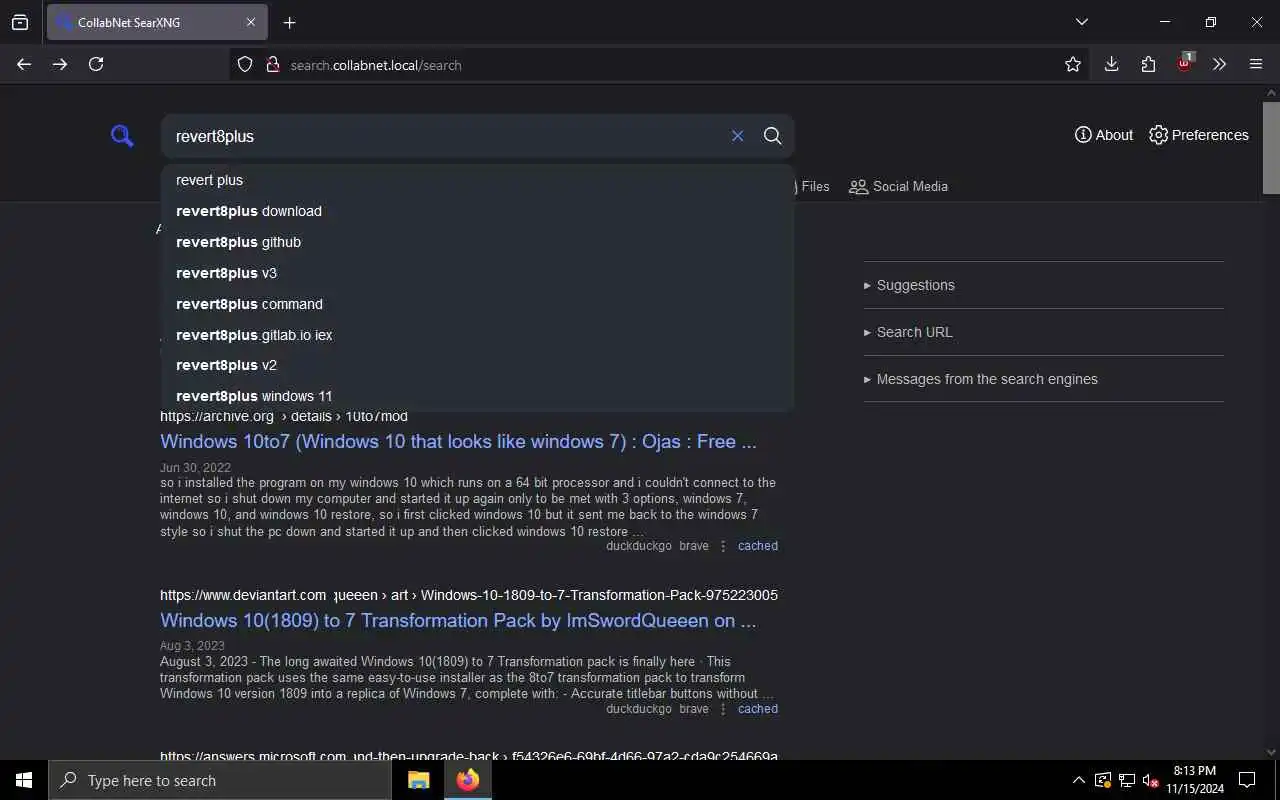
Task: Choose suggestion "revert8plus github"
Action: pyautogui.click(x=477, y=242)
